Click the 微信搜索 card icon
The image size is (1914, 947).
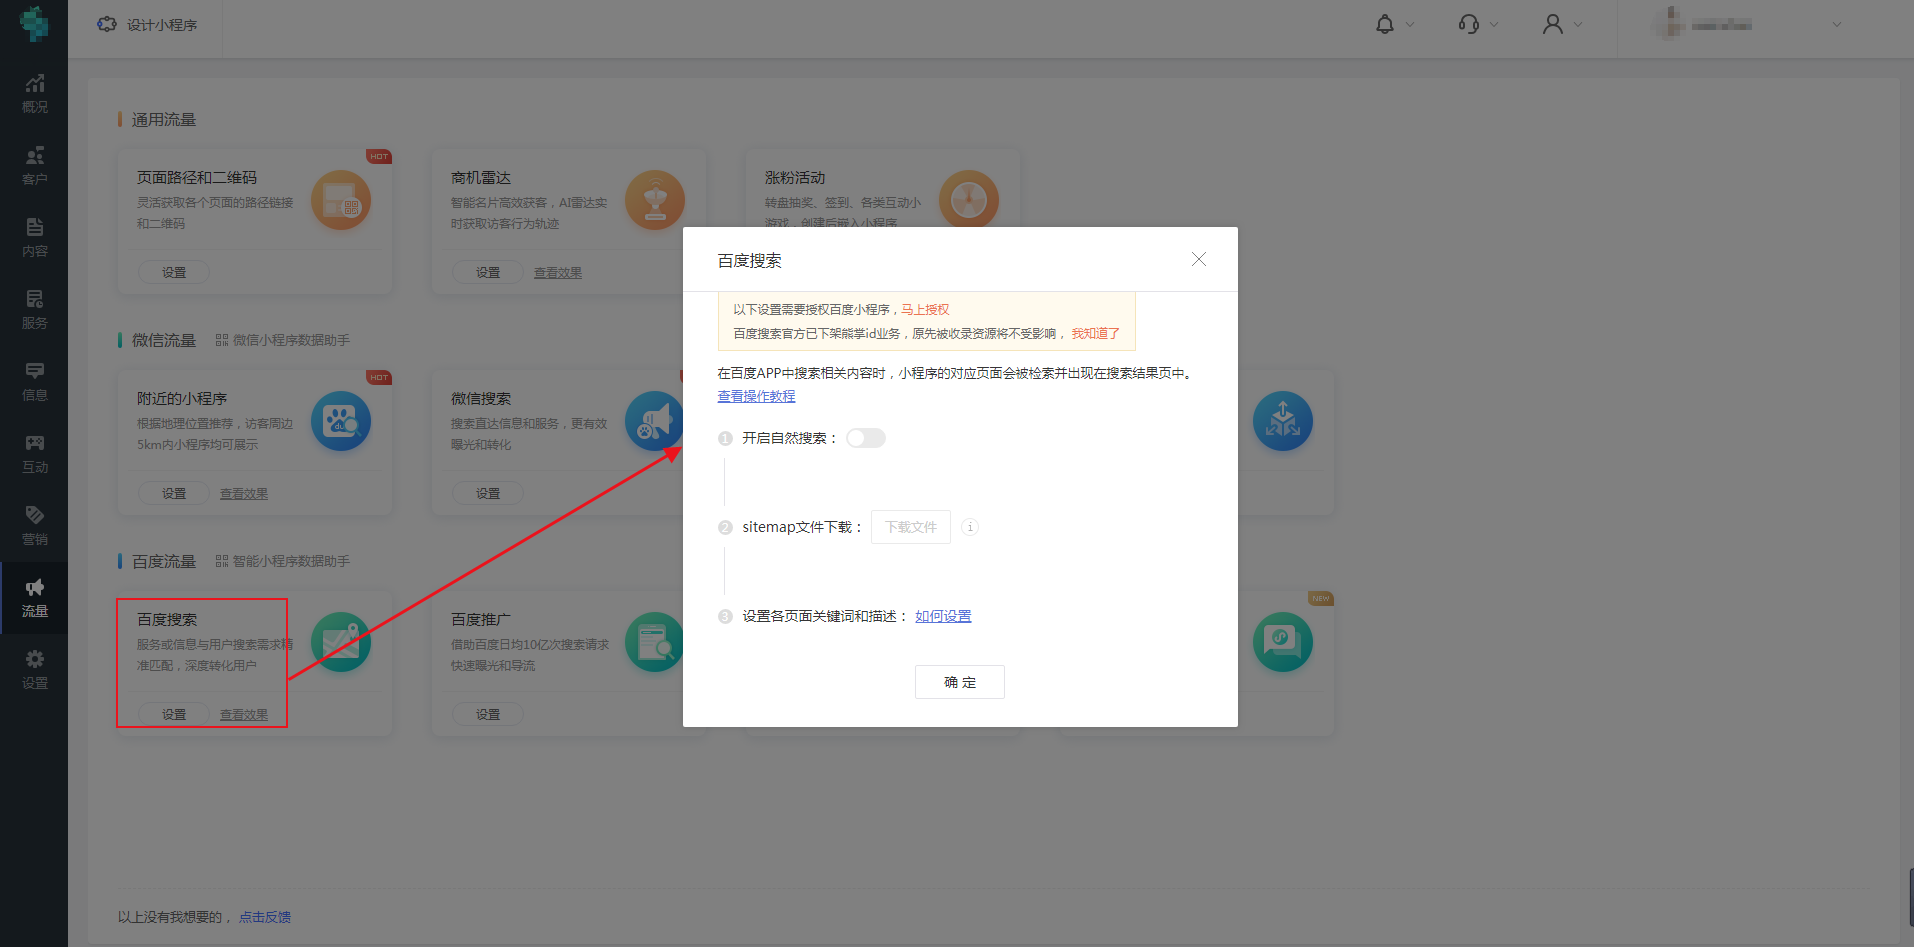[x=655, y=421]
